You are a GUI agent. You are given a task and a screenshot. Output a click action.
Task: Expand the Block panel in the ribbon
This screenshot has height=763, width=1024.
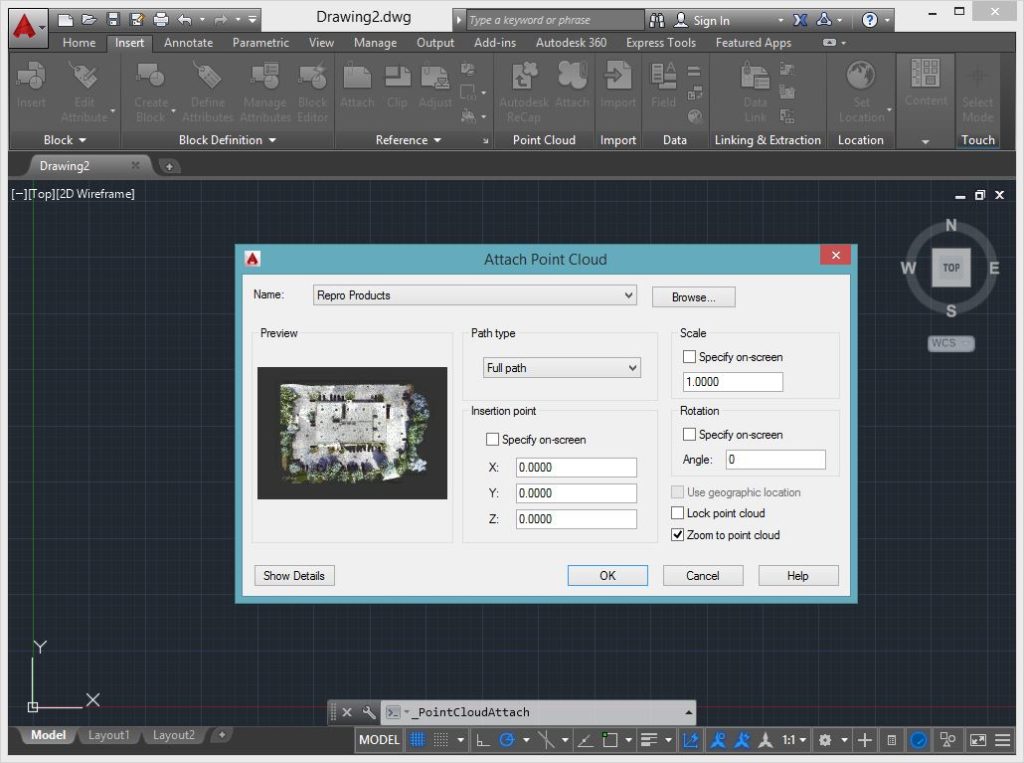[x=65, y=140]
